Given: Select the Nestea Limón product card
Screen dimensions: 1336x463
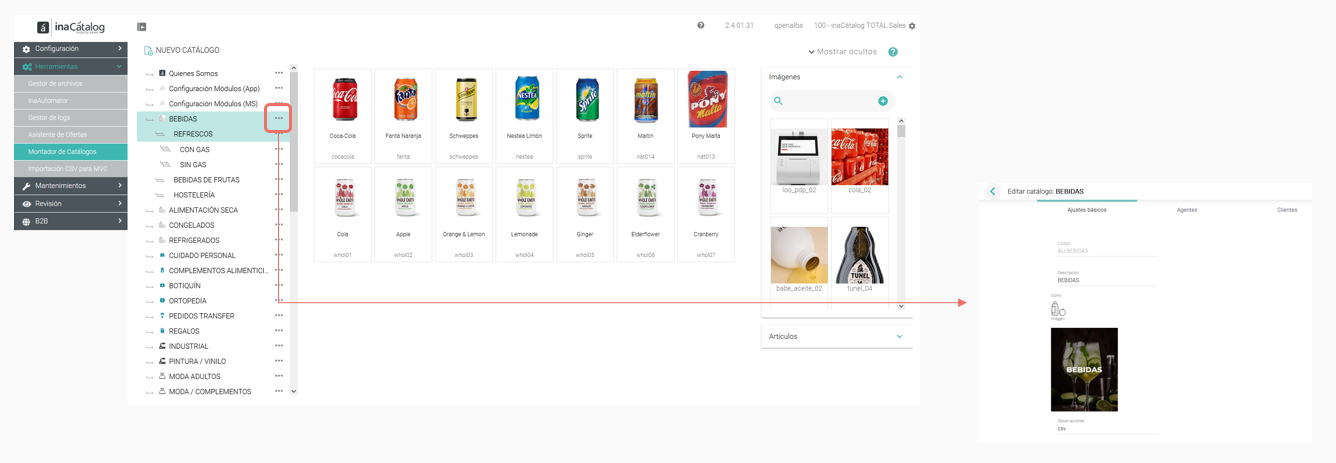Looking at the screenshot, I should [x=524, y=116].
